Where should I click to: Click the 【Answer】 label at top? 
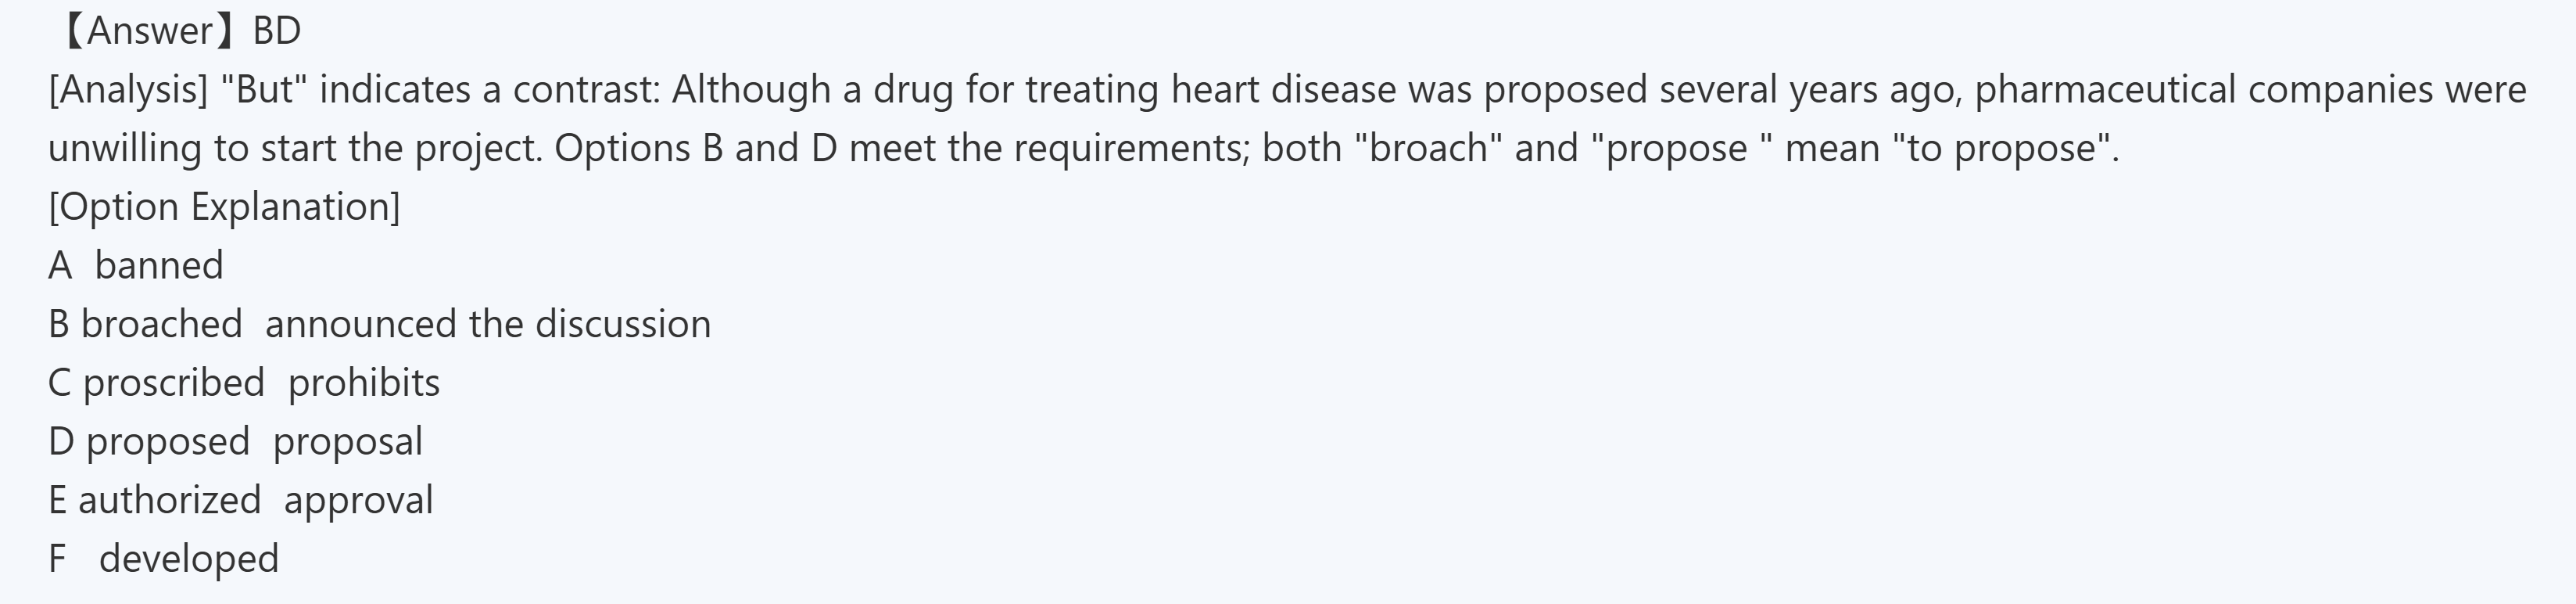pyautogui.click(x=149, y=31)
